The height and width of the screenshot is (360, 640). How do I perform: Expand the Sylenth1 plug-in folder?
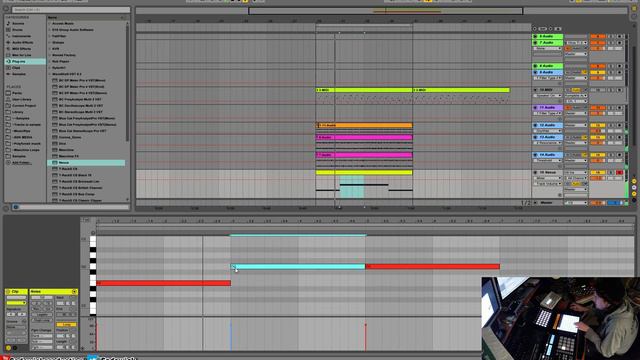(x=50, y=68)
